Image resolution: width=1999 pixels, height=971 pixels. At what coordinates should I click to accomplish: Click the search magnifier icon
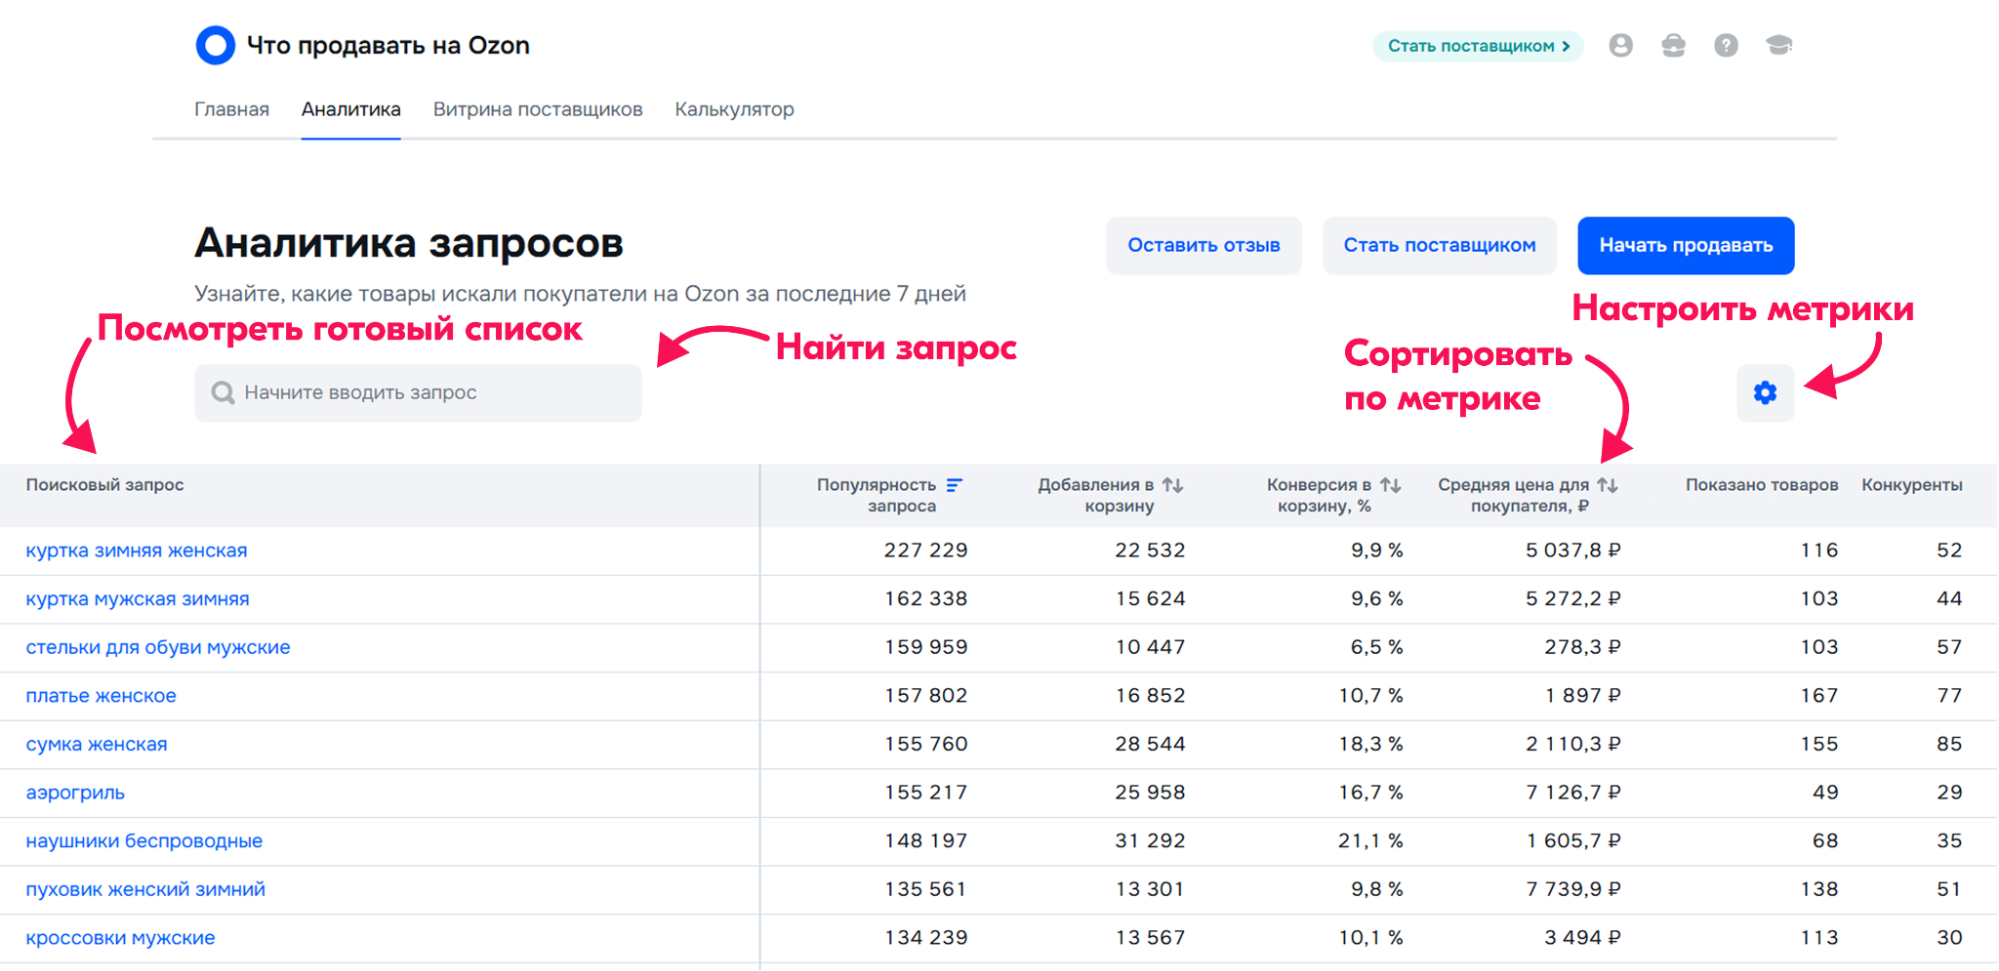[223, 393]
